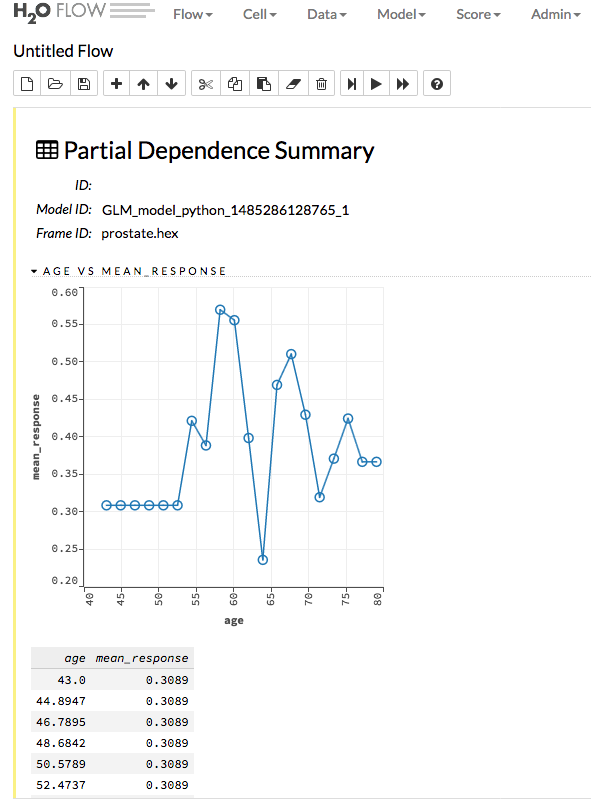Image resolution: width=591 pixels, height=805 pixels.
Task: Create a new flow
Action: tap(26, 83)
